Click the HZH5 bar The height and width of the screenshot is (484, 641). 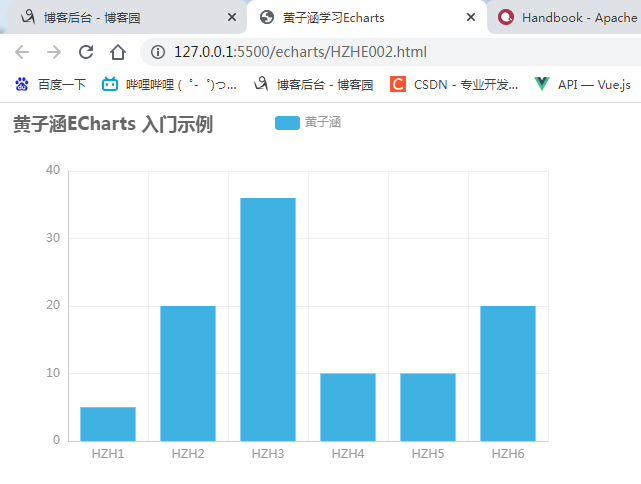coord(428,407)
